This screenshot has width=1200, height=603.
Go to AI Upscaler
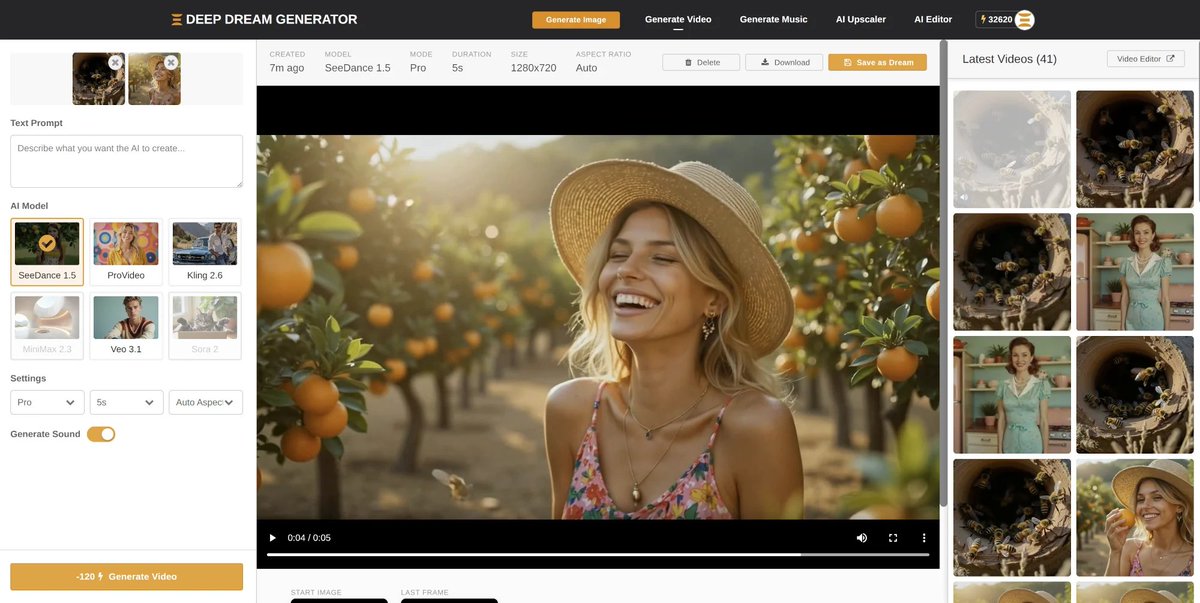coord(861,19)
